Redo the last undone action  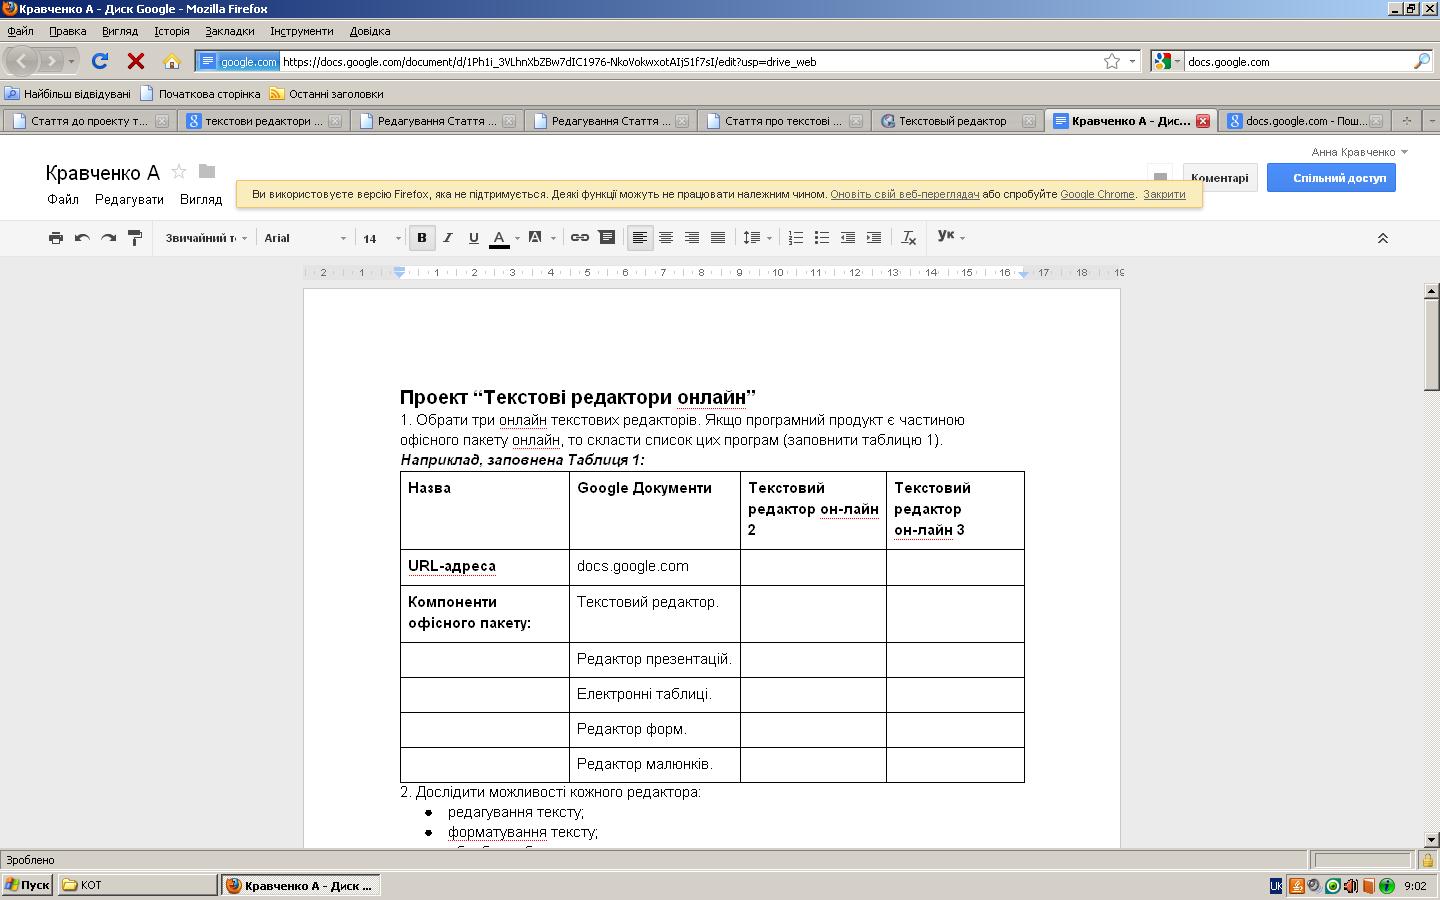point(108,238)
